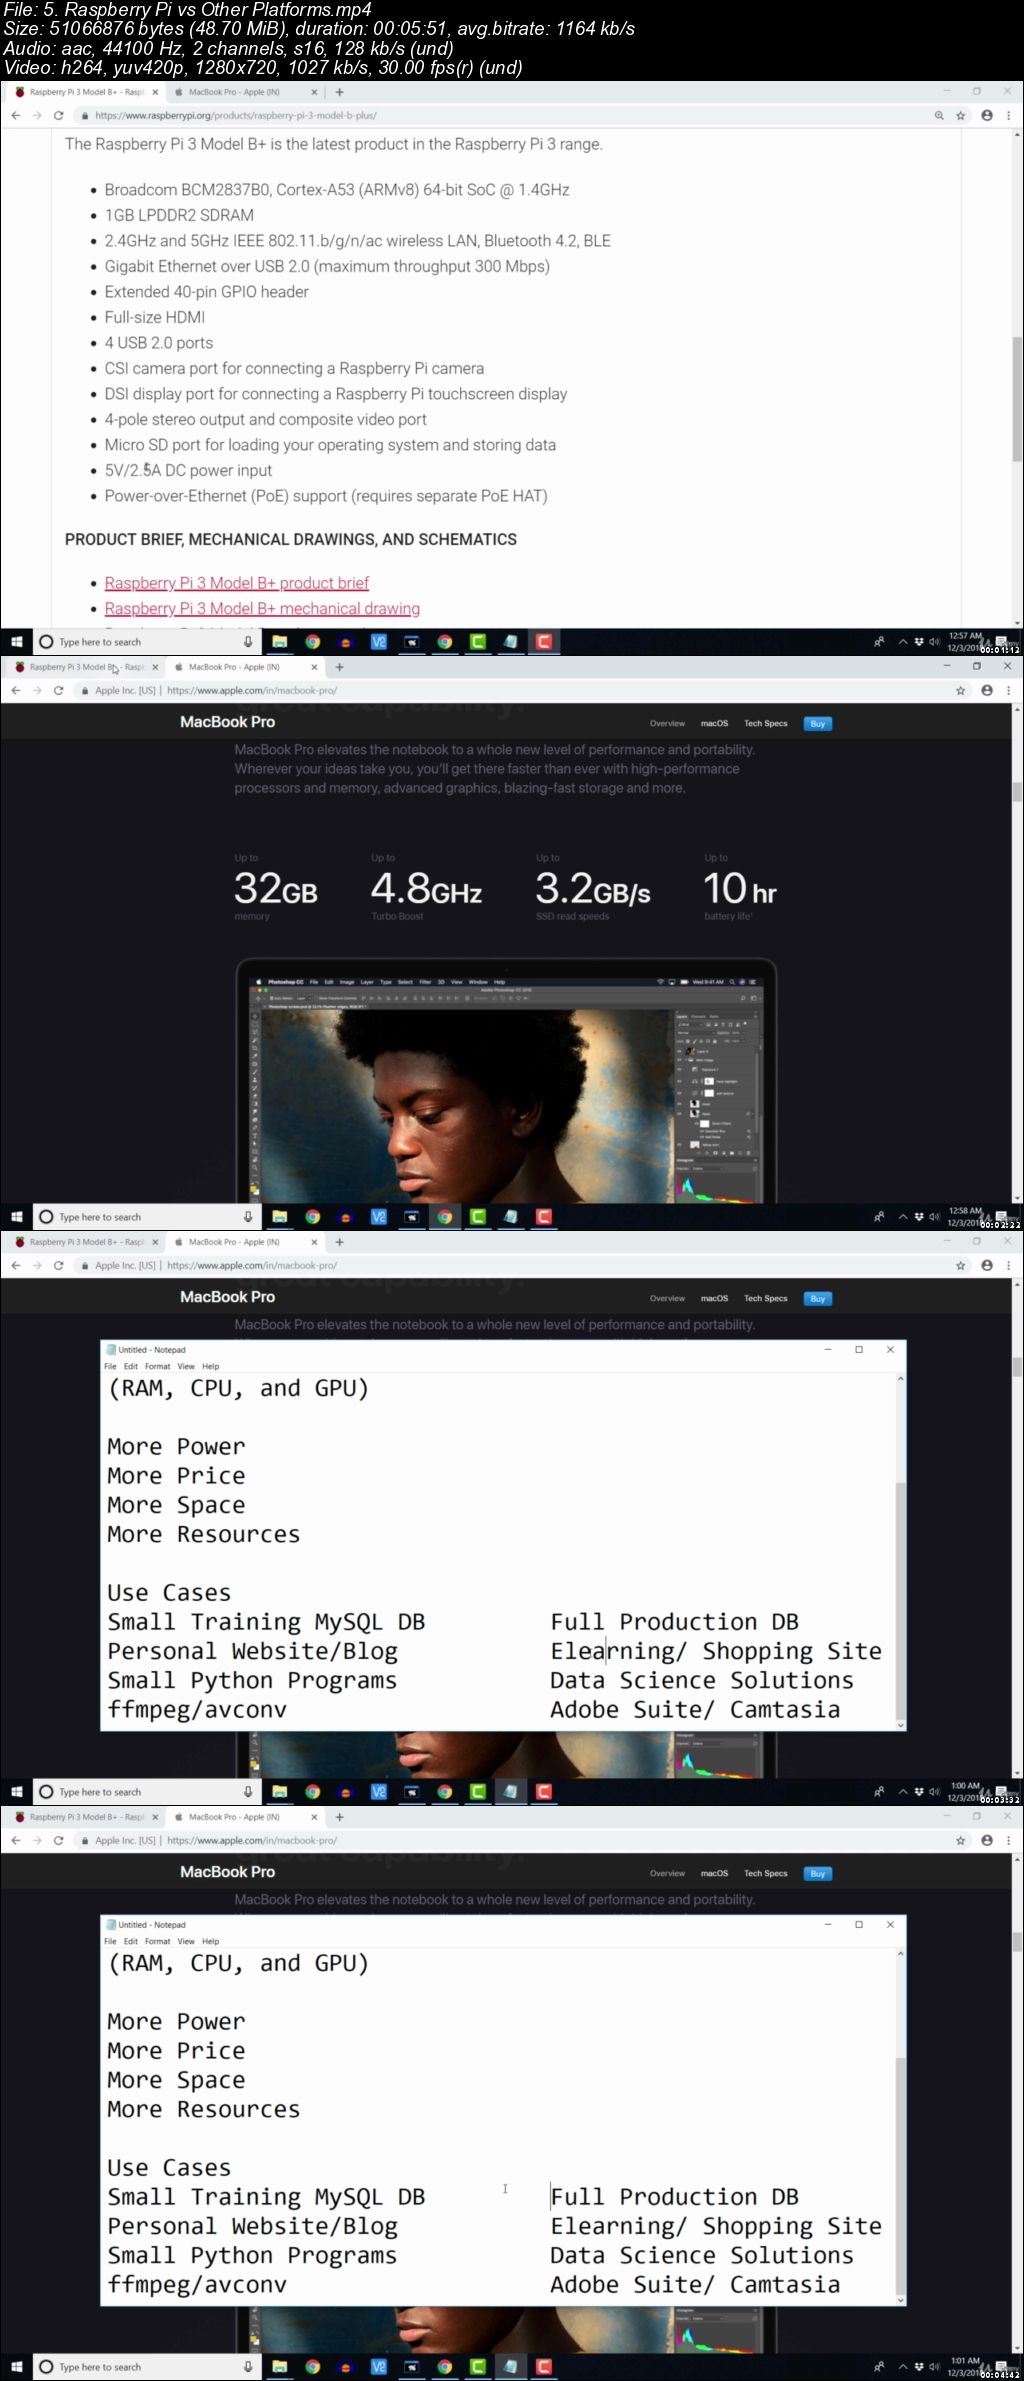
Task: Close the Raspberry Pi tab in the 01:12 frame
Action: [x=155, y=92]
